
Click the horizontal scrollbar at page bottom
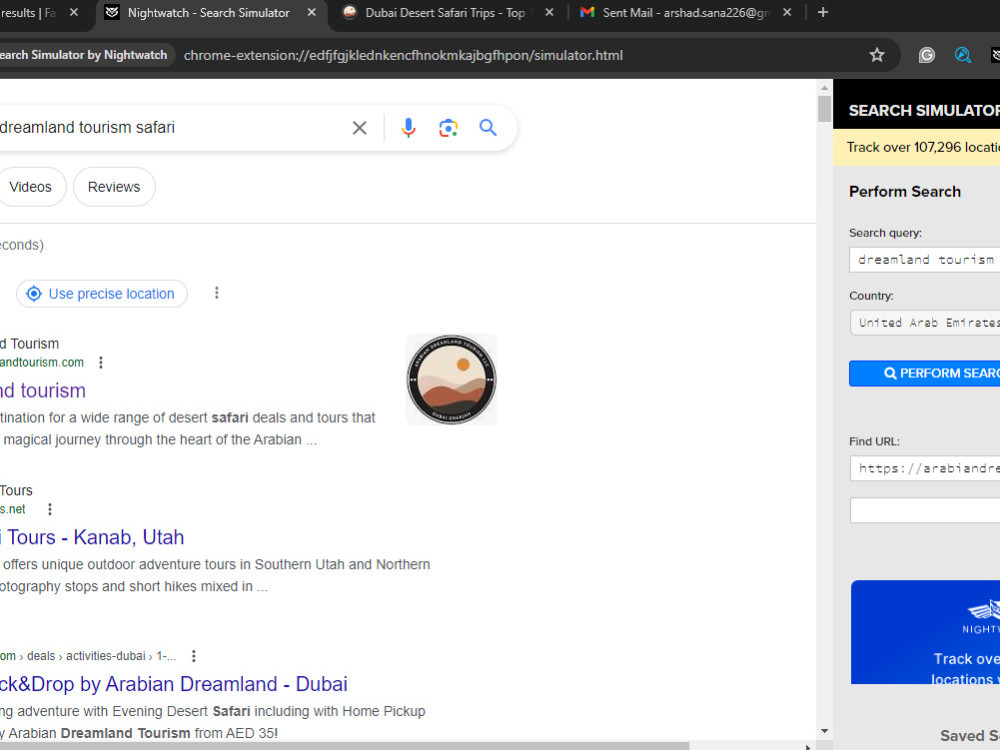[344, 746]
